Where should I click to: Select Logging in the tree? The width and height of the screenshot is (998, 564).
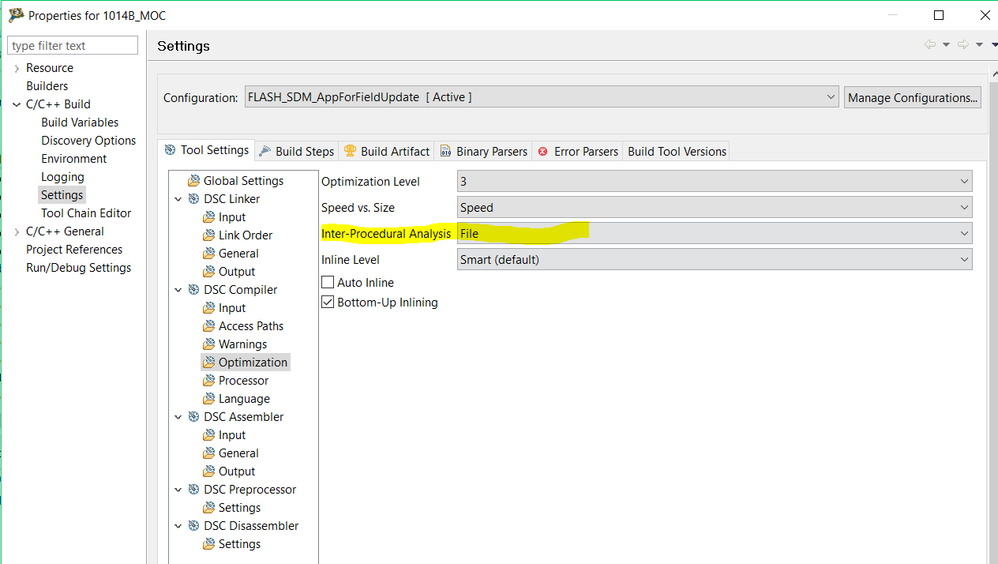pyautogui.click(x=62, y=177)
